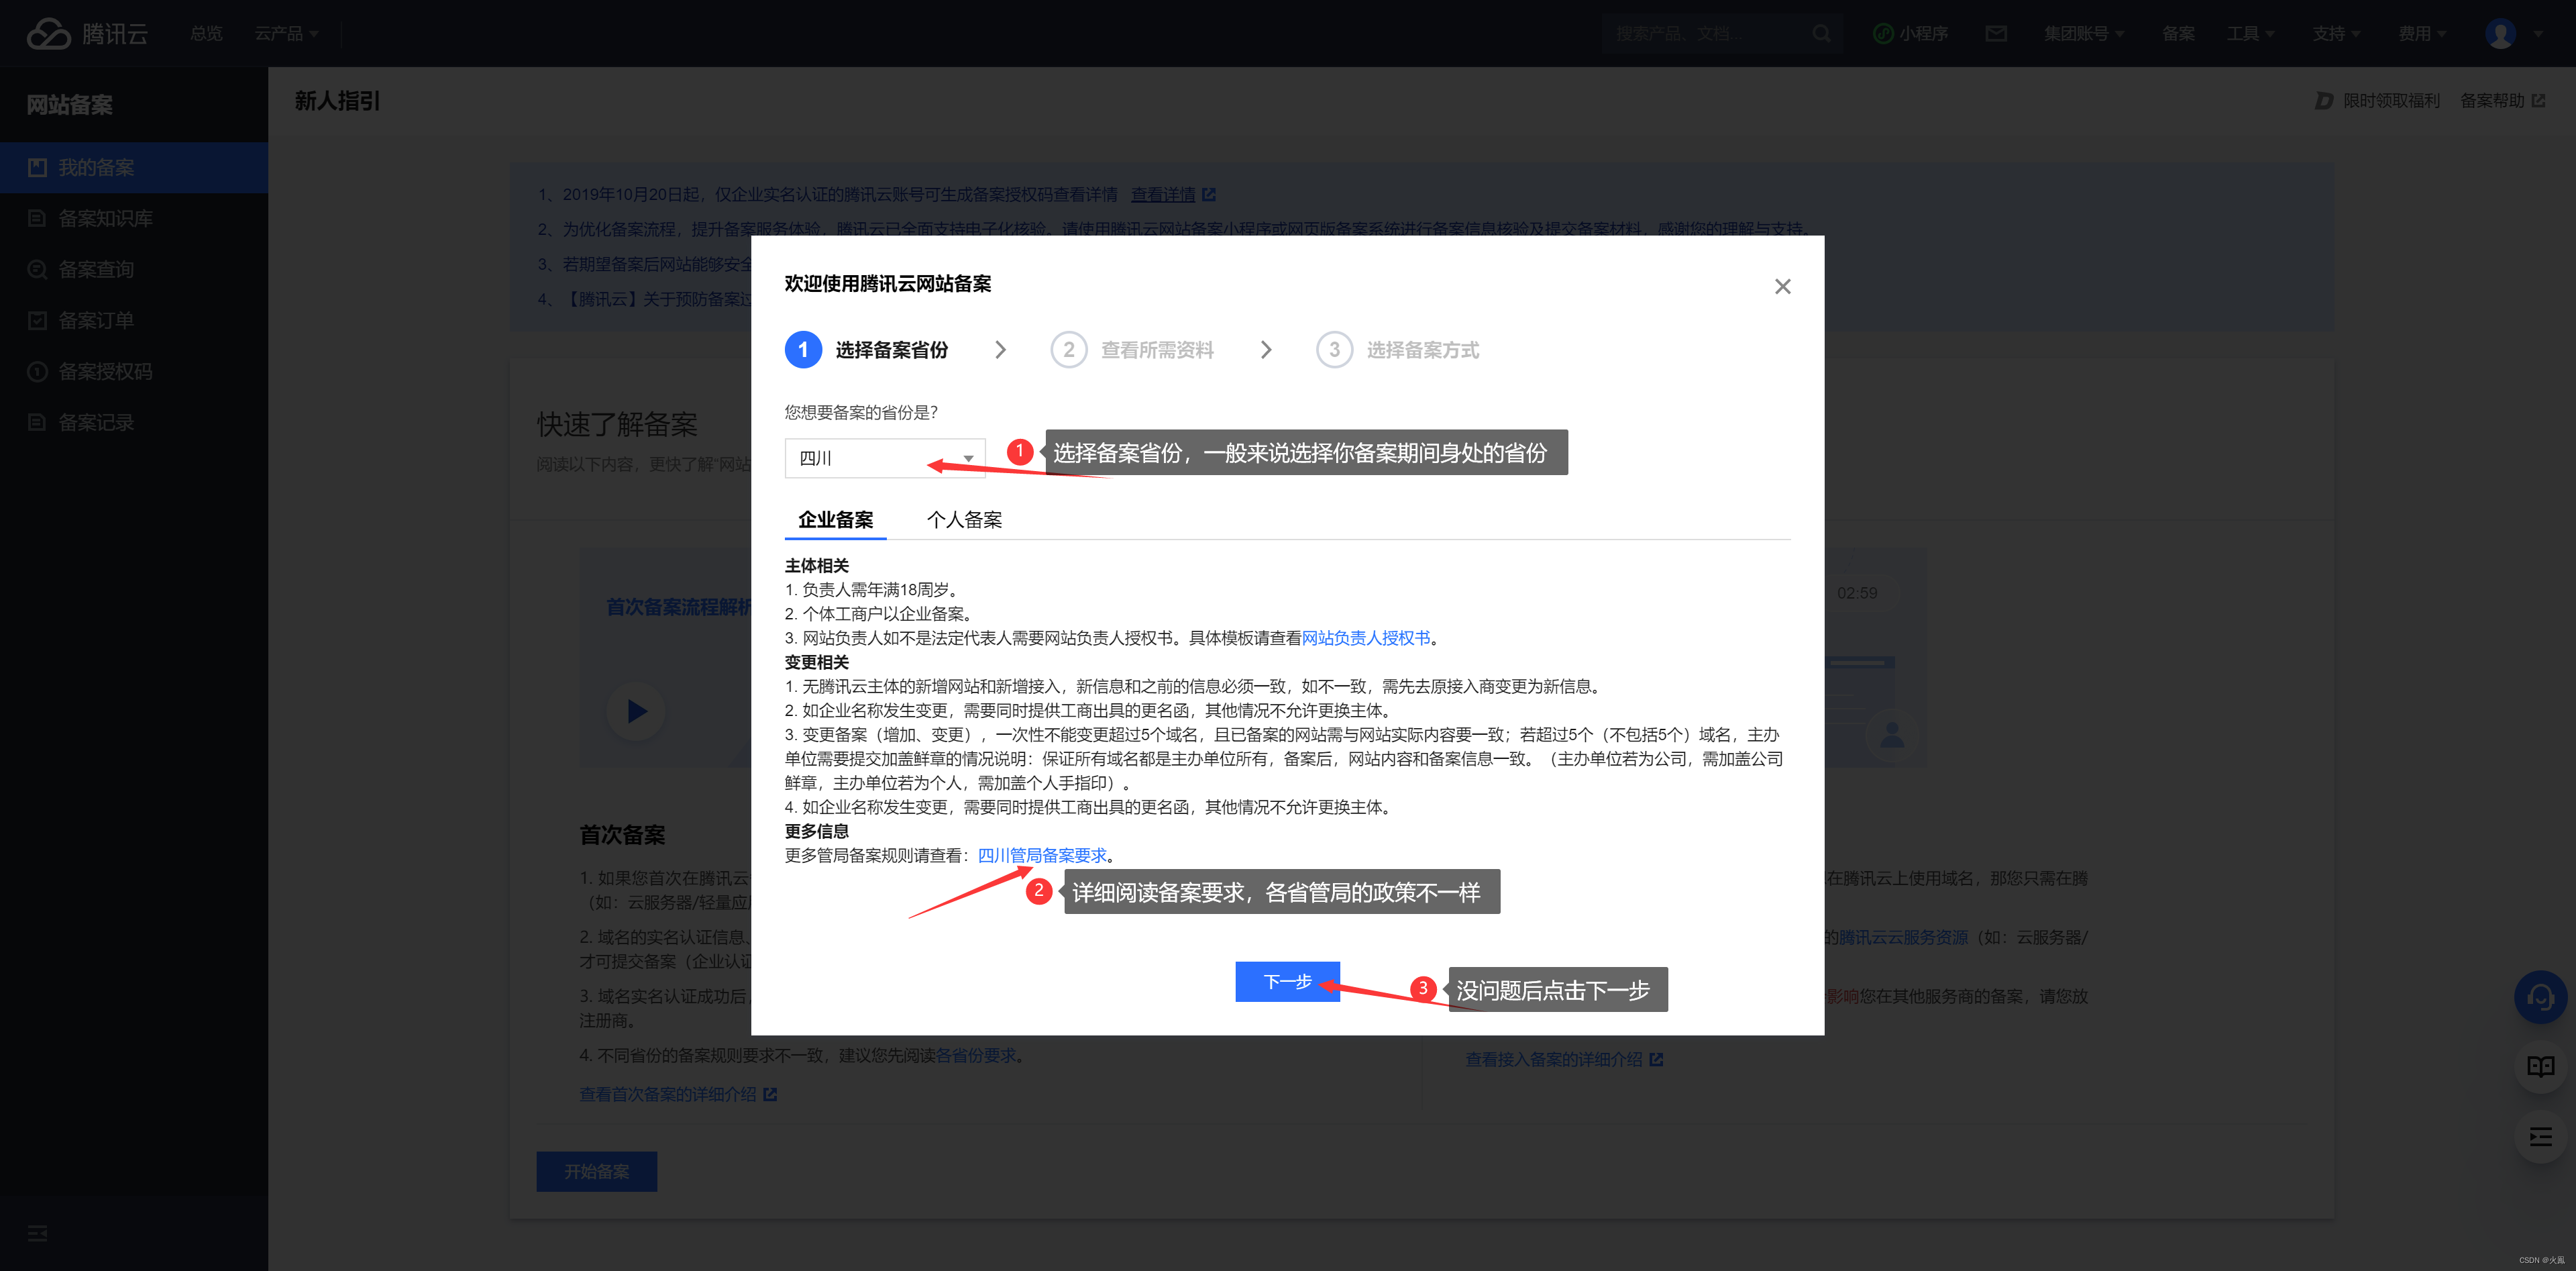The height and width of the screenshot is (1271, 2576).
Task: Open the 网站负责人授权书 link
Action: 1366,638
